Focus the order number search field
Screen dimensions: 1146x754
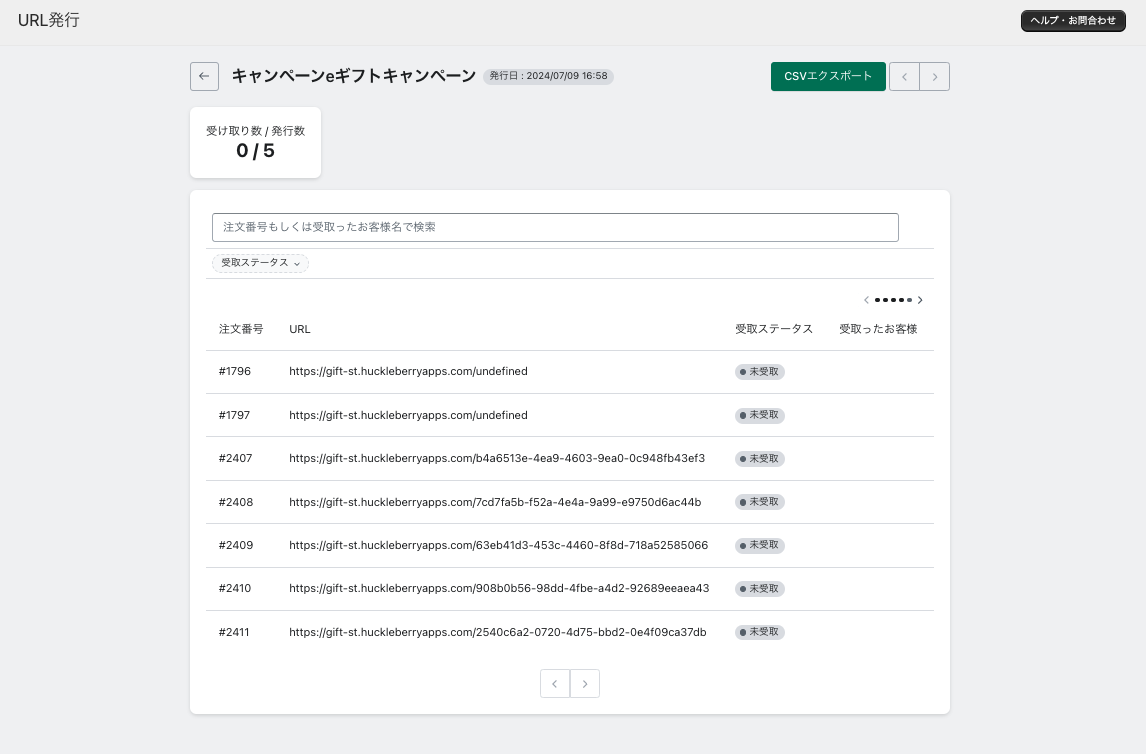coord(555,227)
